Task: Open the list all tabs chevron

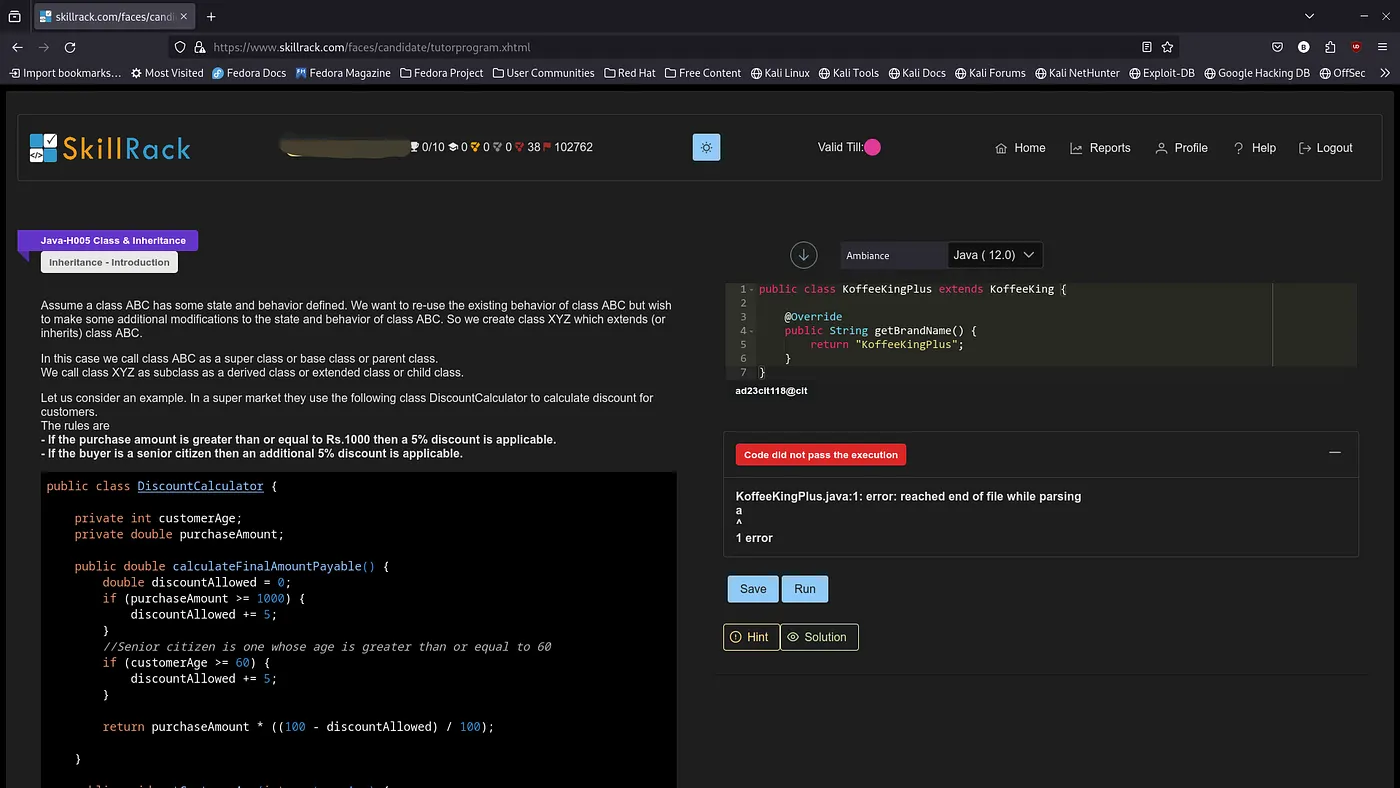Action: coord(1310,16)
